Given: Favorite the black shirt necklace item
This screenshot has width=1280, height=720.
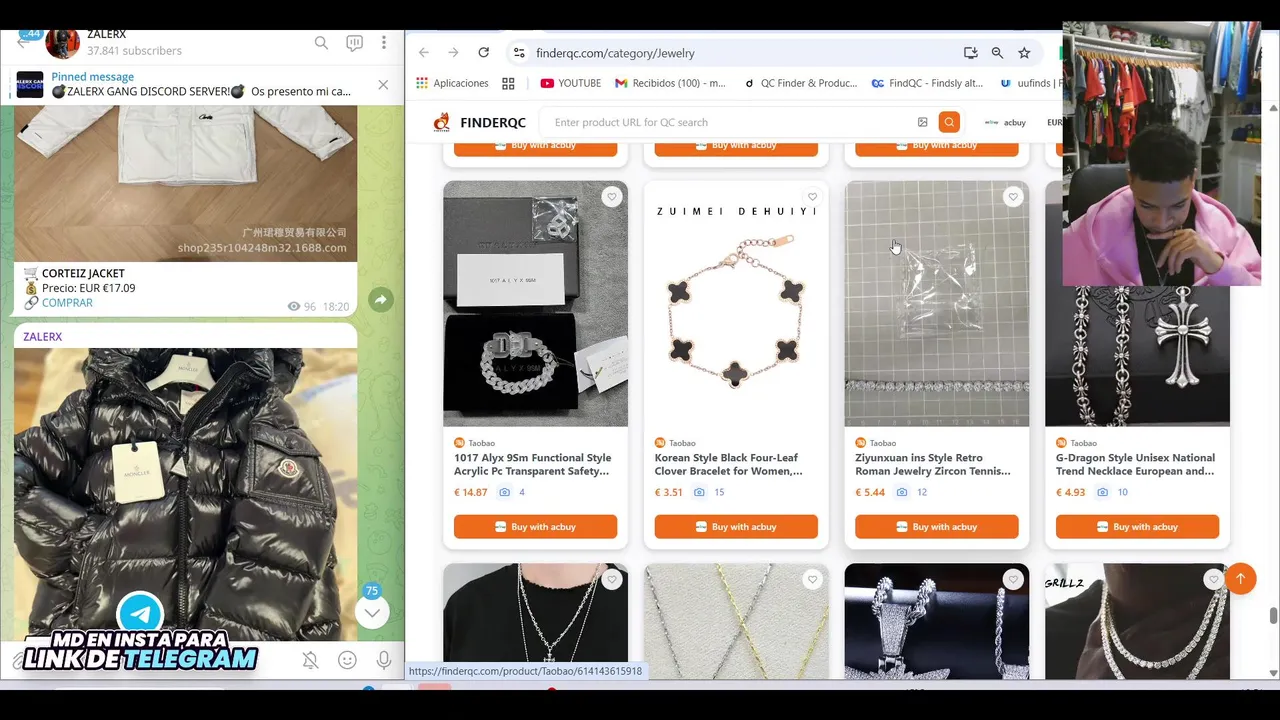Looking at the screenshot, I should pyautogui.click(x=611, y=579).
